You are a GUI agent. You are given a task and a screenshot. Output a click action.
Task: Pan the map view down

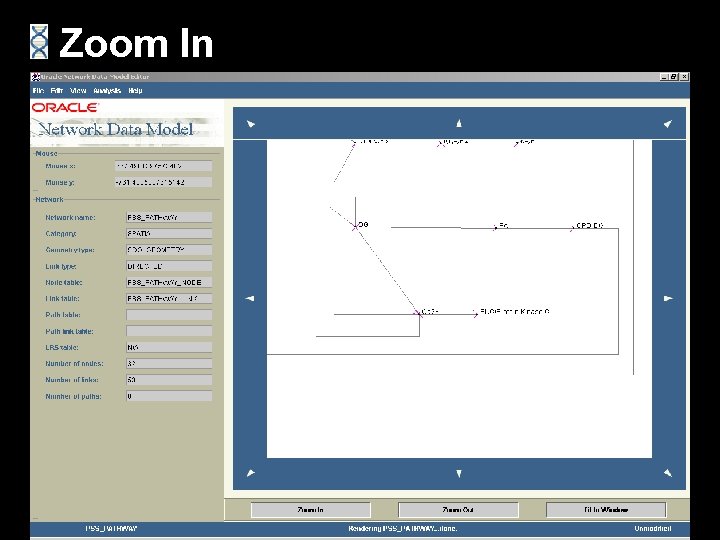tap(459, 473)
